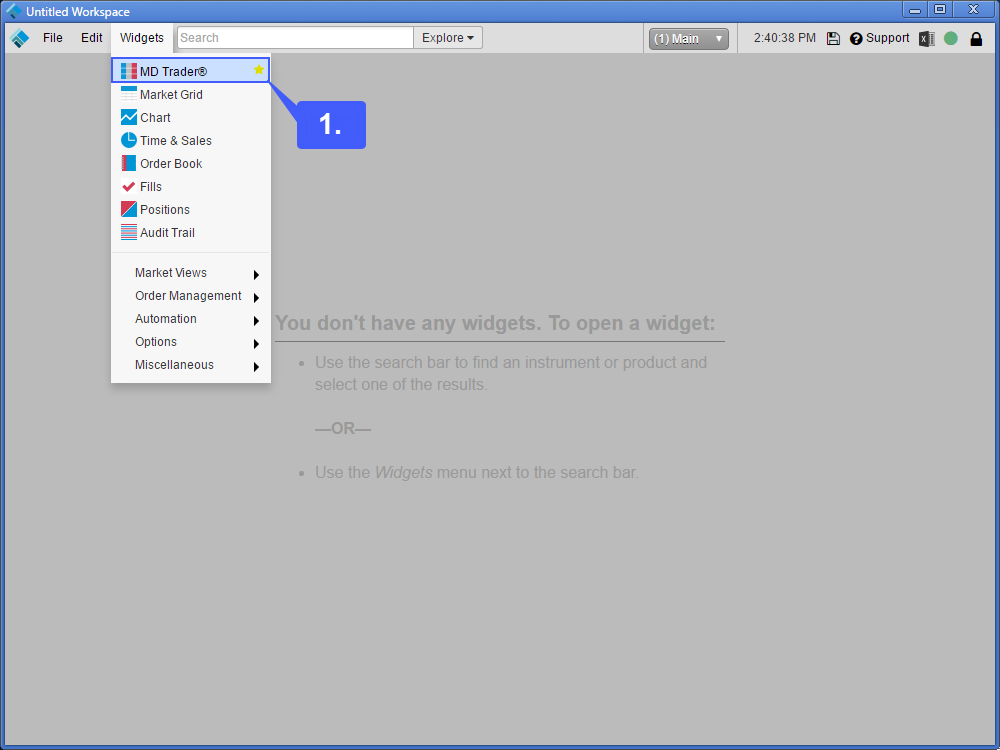Expand the Options submenu
1000x750 pixels.
pyautogui.click(x=191, y=342)
